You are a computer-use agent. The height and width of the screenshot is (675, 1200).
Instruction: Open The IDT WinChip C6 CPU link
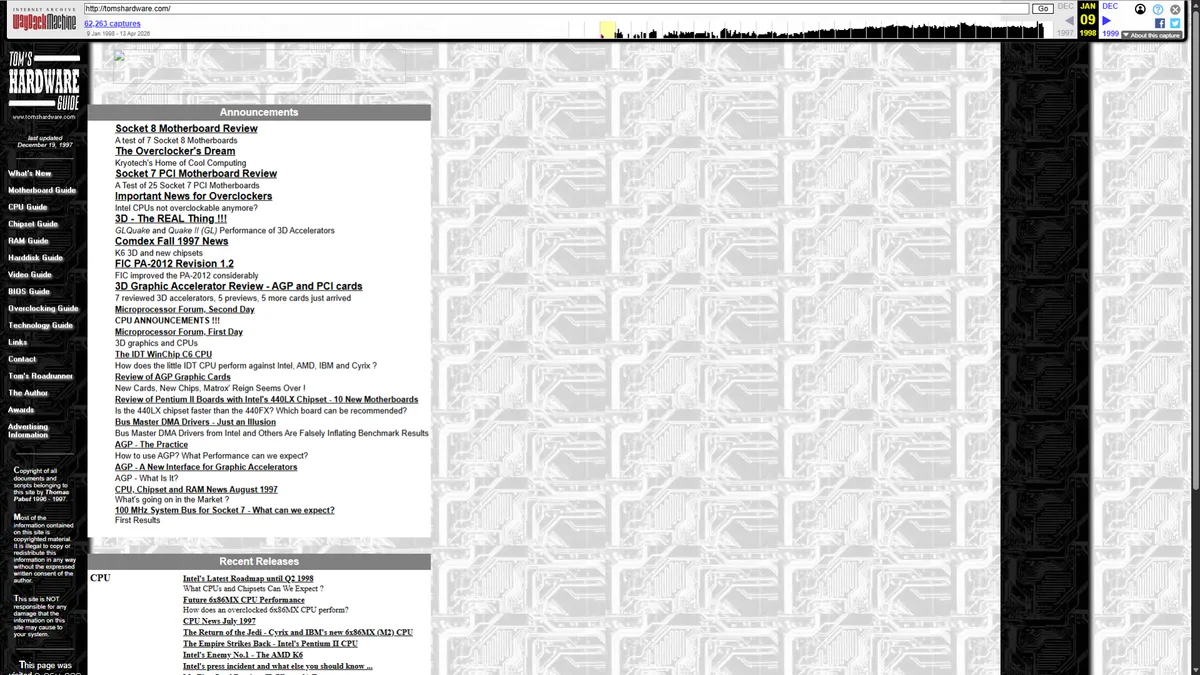[x=163, y=355]
